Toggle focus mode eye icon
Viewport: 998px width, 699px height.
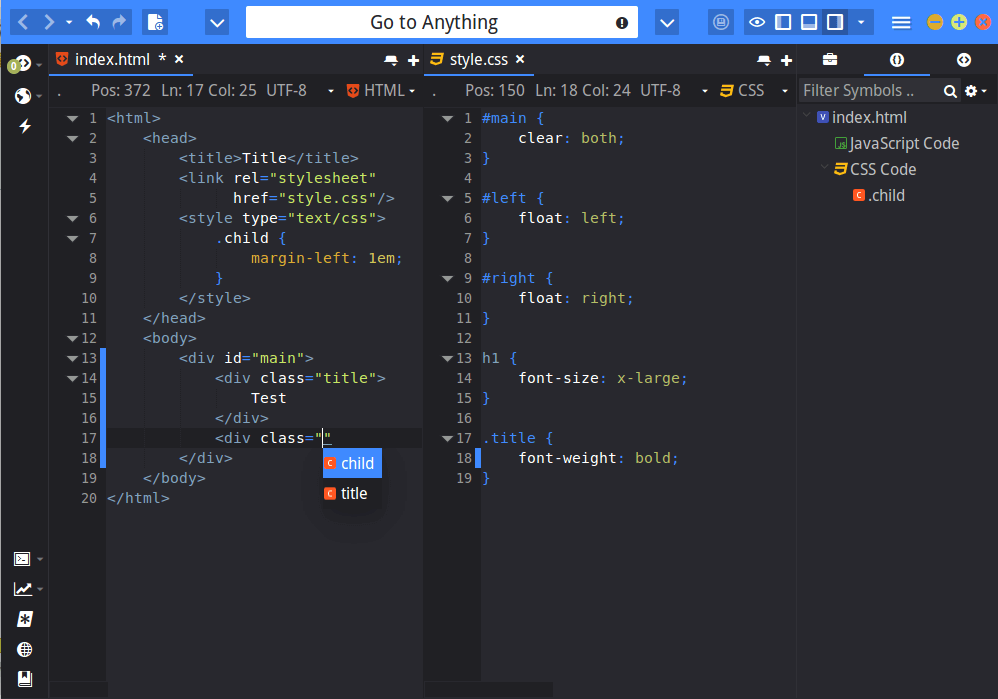coord(757,22)
